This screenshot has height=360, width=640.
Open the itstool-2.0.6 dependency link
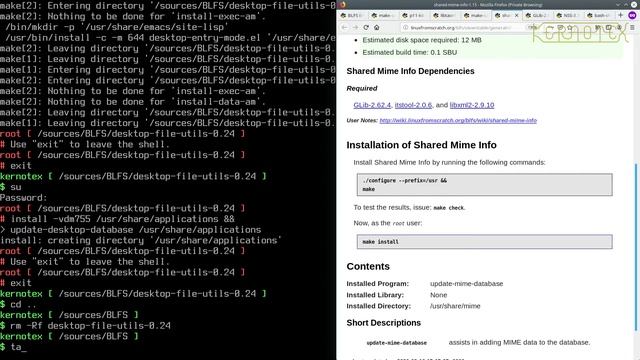413,105
